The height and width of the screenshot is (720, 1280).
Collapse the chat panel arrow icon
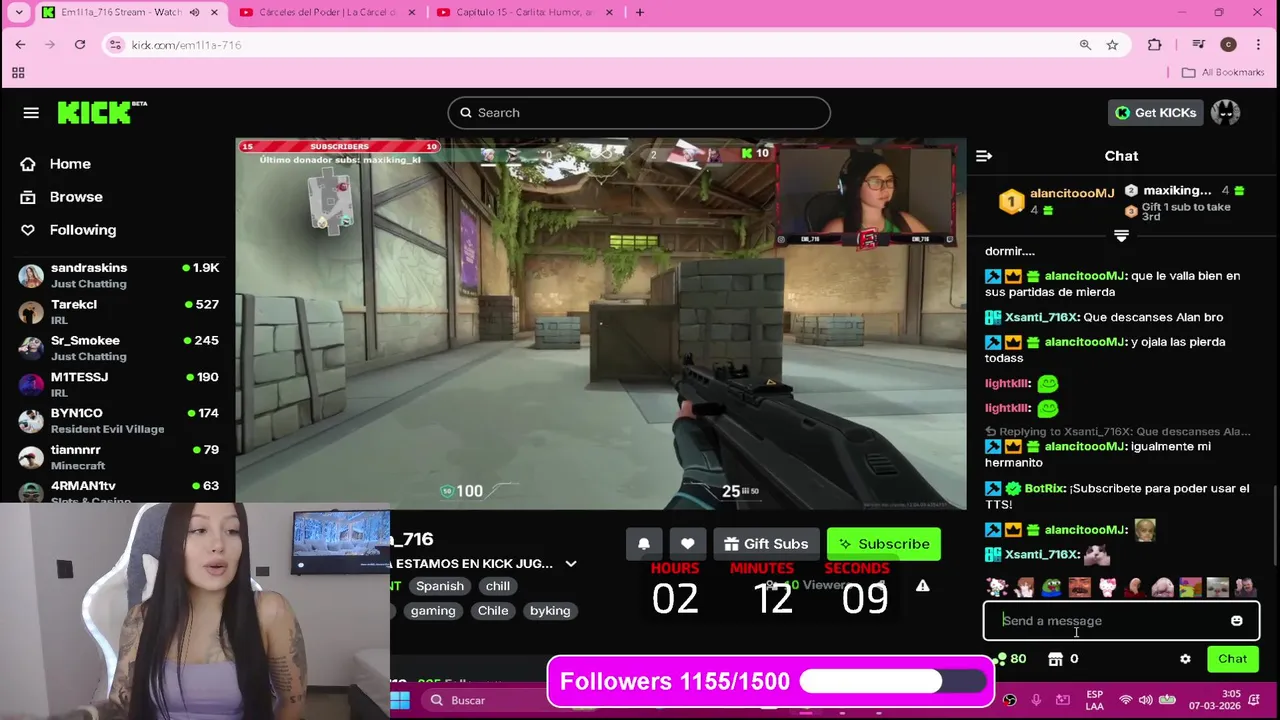pos(984,156)
